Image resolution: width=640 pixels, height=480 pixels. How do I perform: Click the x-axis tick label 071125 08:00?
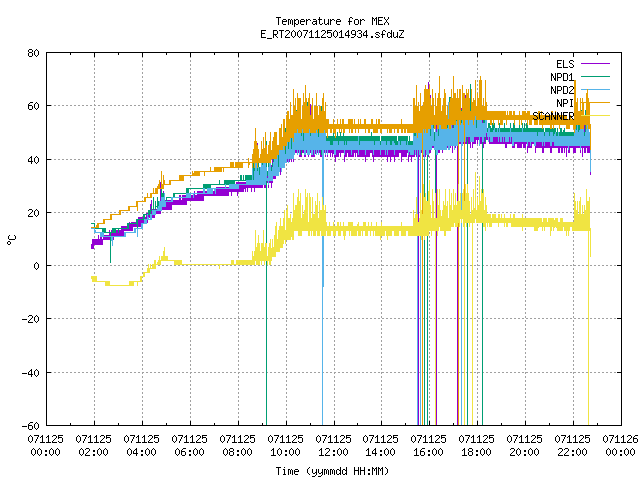[x=238, y=446]
